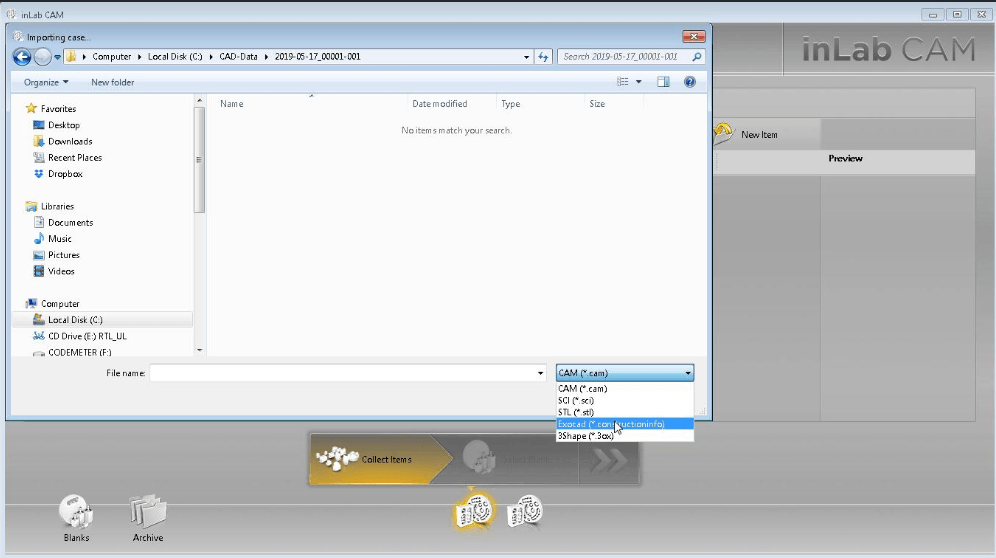Click 2019-05-17_00001-001 in the breadcrumb

(x=318, y=57)
